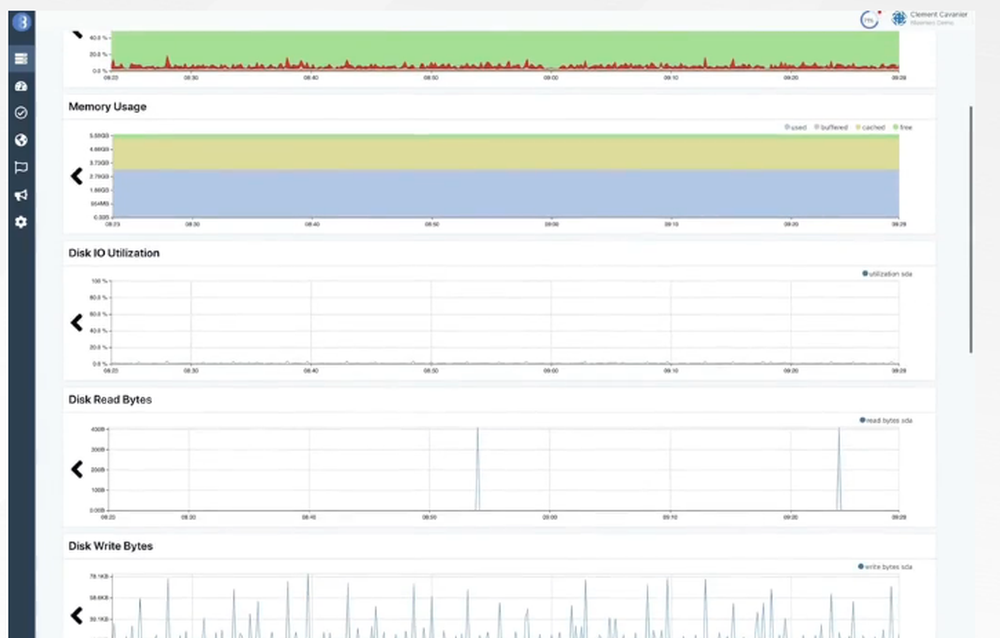Click the blue used area in Memory chart
1000x638 pixels.
506,193
